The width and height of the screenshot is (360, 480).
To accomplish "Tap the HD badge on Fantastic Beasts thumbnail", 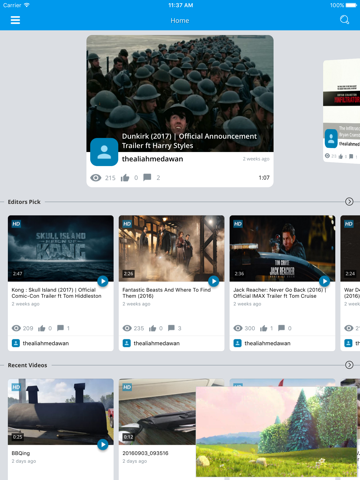I will click(127, 224).
